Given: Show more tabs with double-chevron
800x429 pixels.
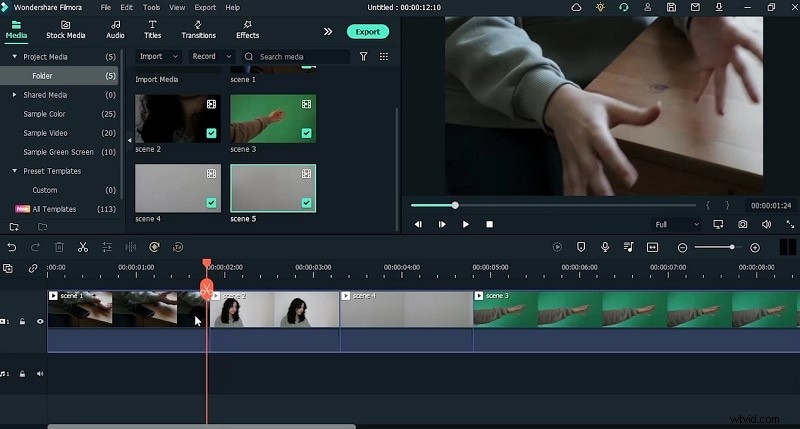Looking at the screenshot, I should click(x=328, y=32).
